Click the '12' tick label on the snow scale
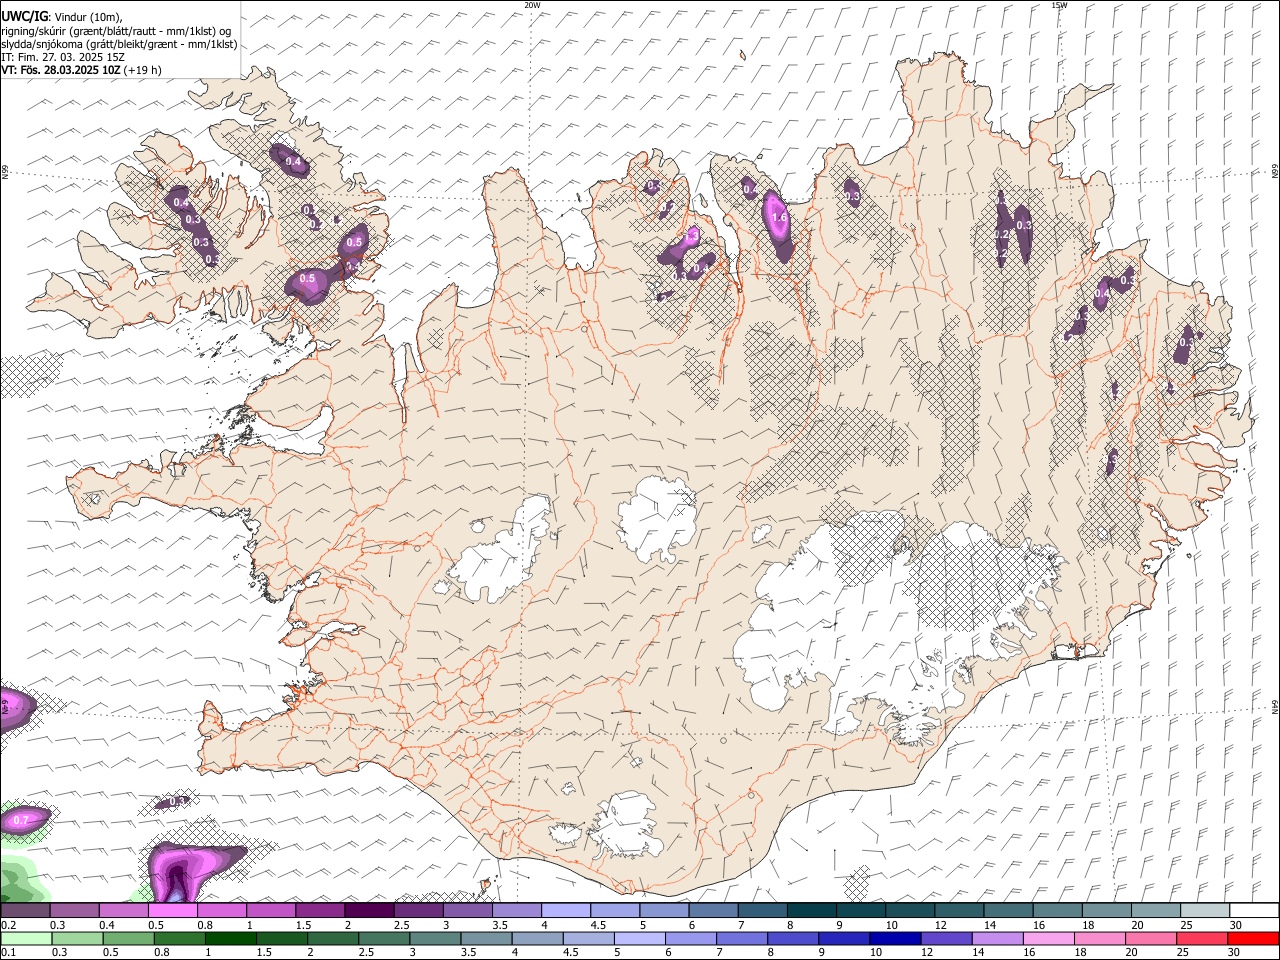 [941, 925]
